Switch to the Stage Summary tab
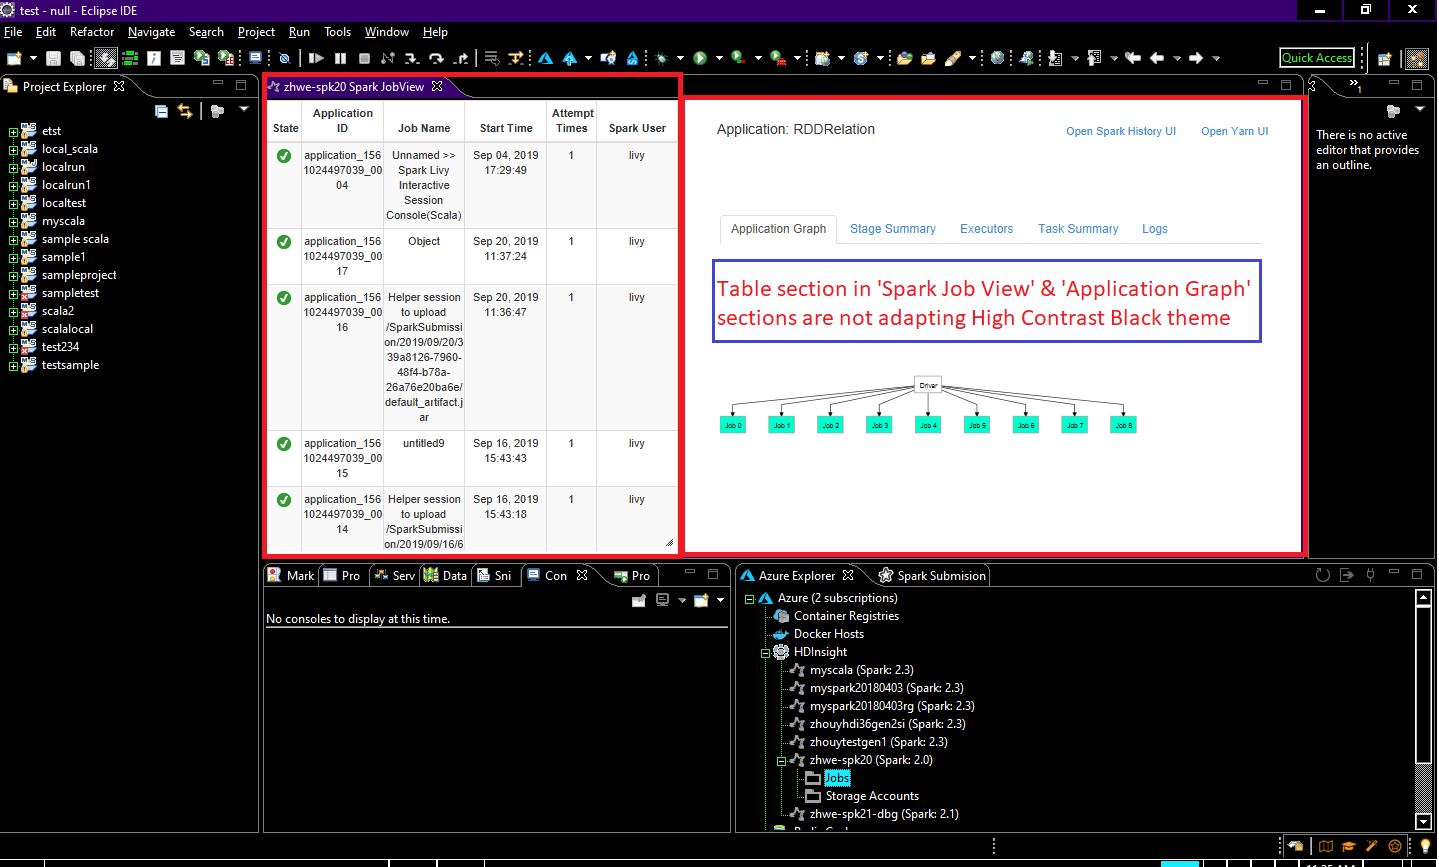The width and height of the screenshot is (1439, 867). 892,229
